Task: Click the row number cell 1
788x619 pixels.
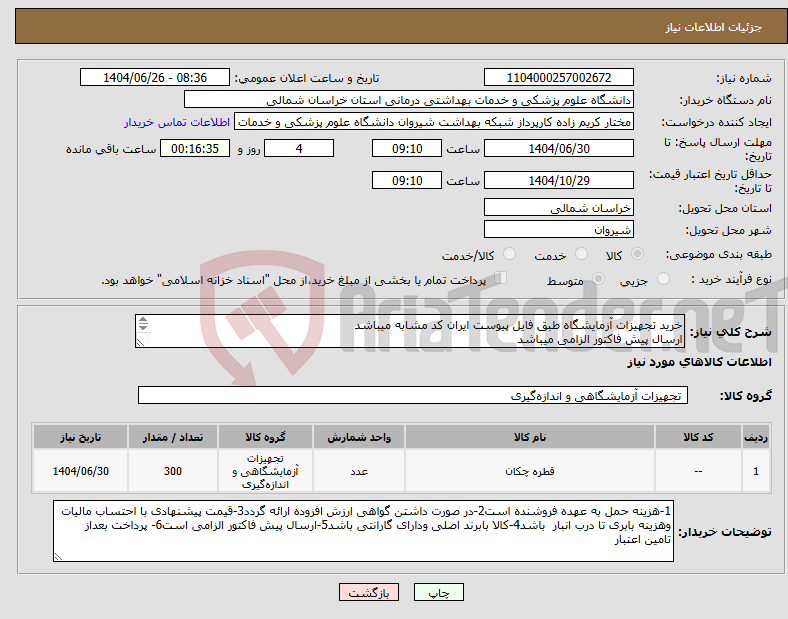Action: click(756, 471)
